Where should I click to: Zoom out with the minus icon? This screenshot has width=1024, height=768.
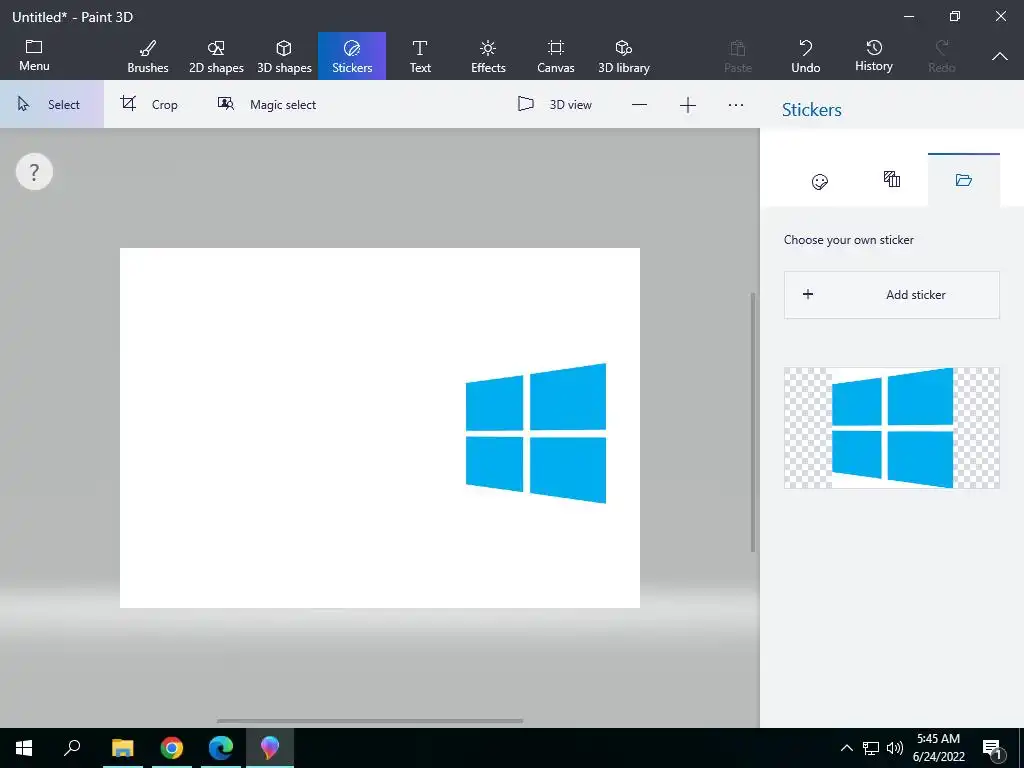point(639,104)
